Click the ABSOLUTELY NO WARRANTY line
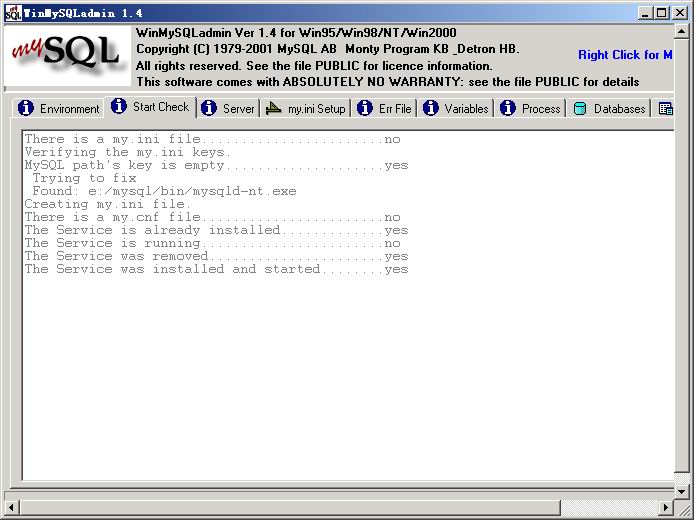The height and width of the screenshot is (520, 694). (x=388, y=82)
